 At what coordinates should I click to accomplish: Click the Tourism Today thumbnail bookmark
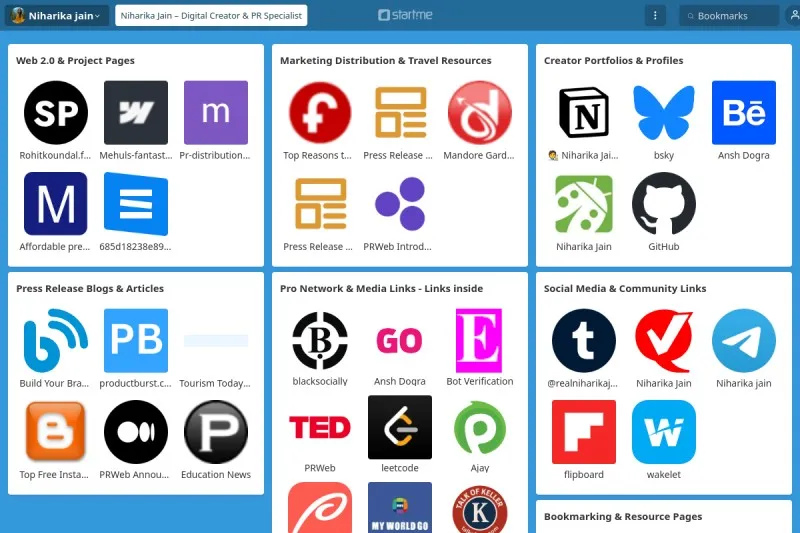(x=216, y=341)
